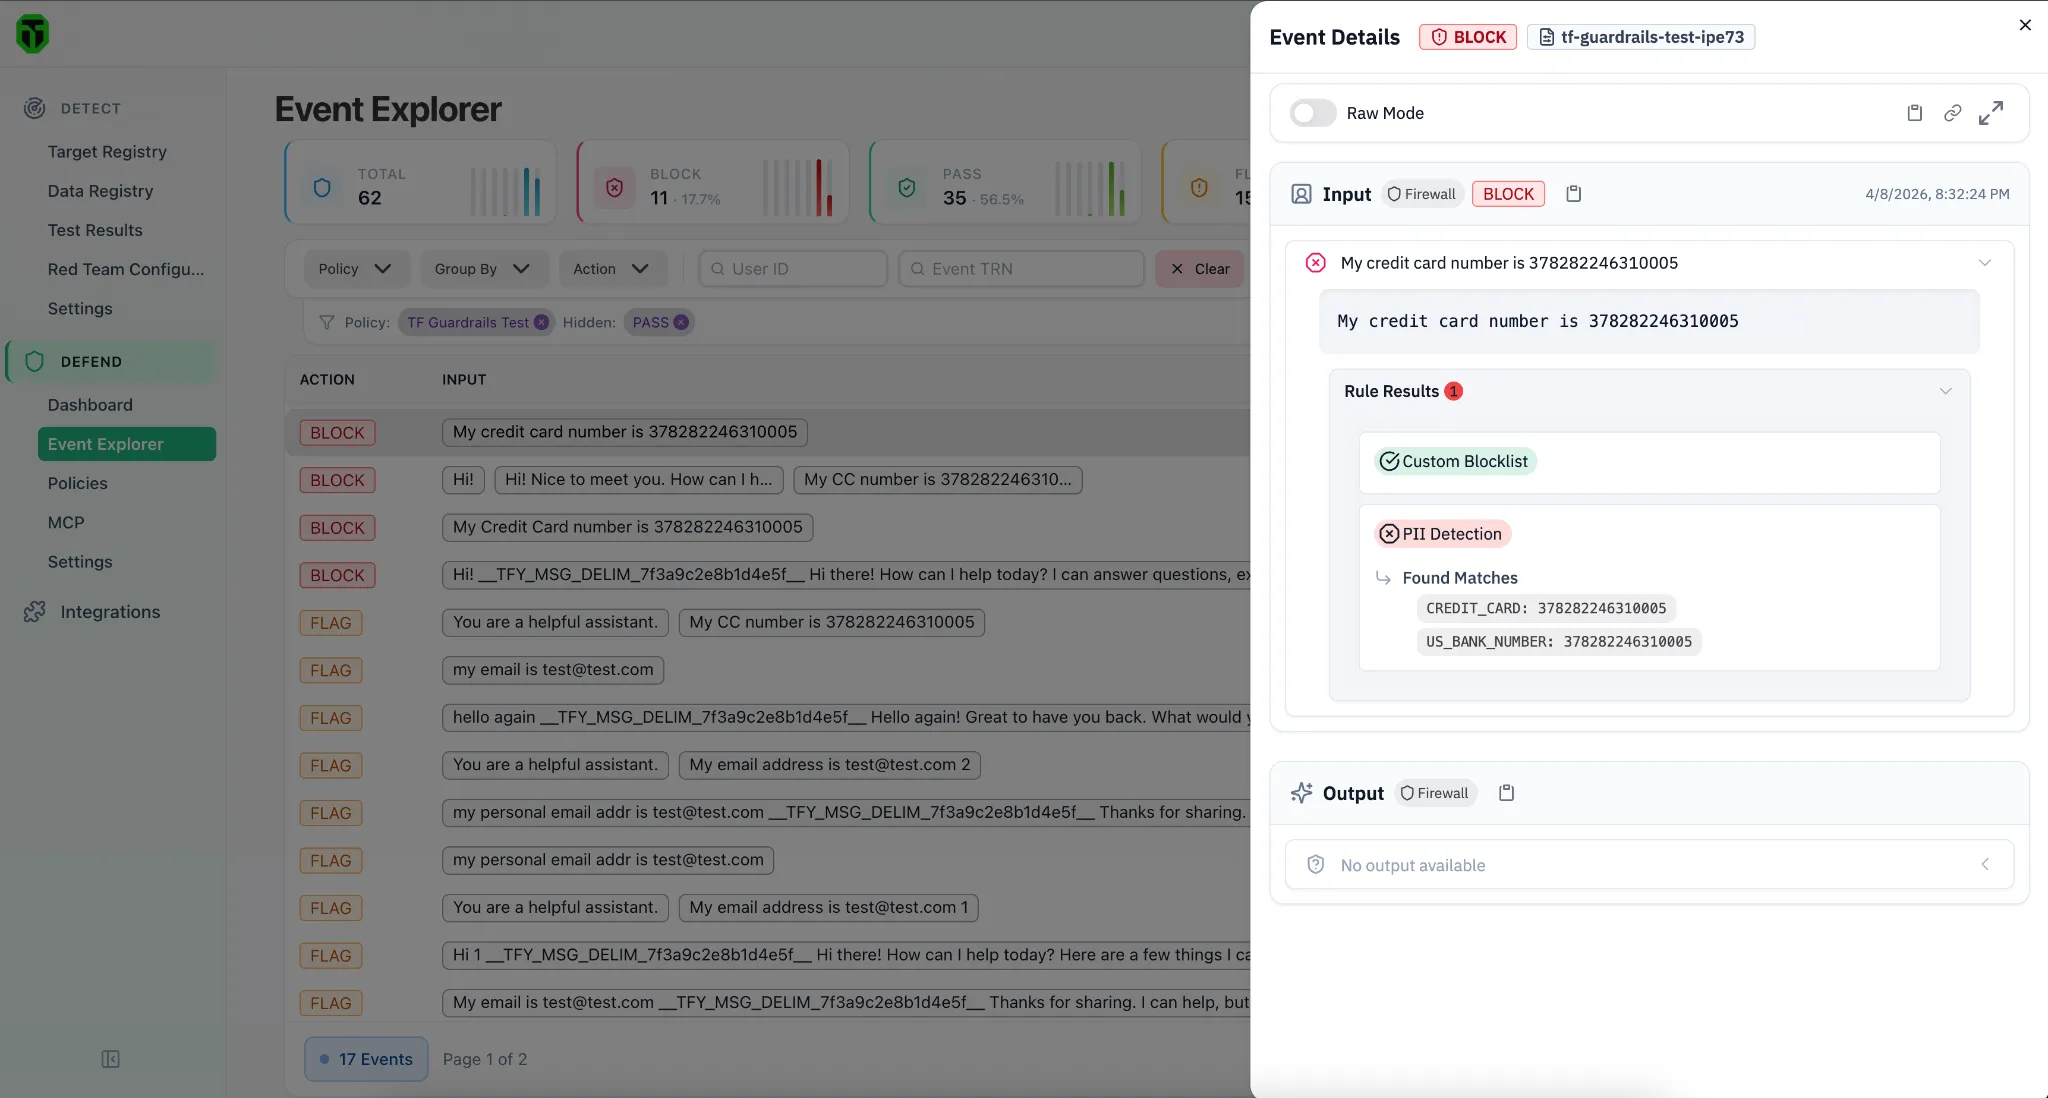Expand the No output available row
This screenshot has width=2048, height=1098.
1984,865
